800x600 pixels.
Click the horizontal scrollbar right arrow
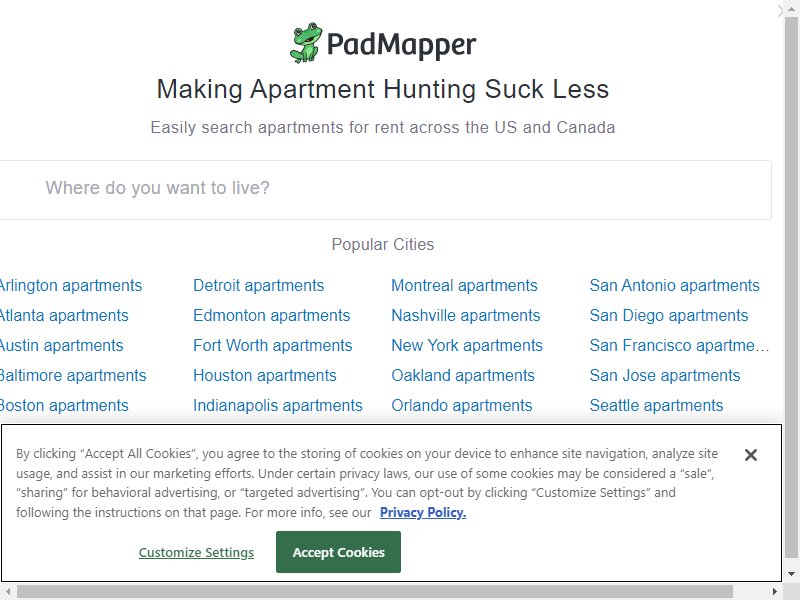(x=775, y=592)
